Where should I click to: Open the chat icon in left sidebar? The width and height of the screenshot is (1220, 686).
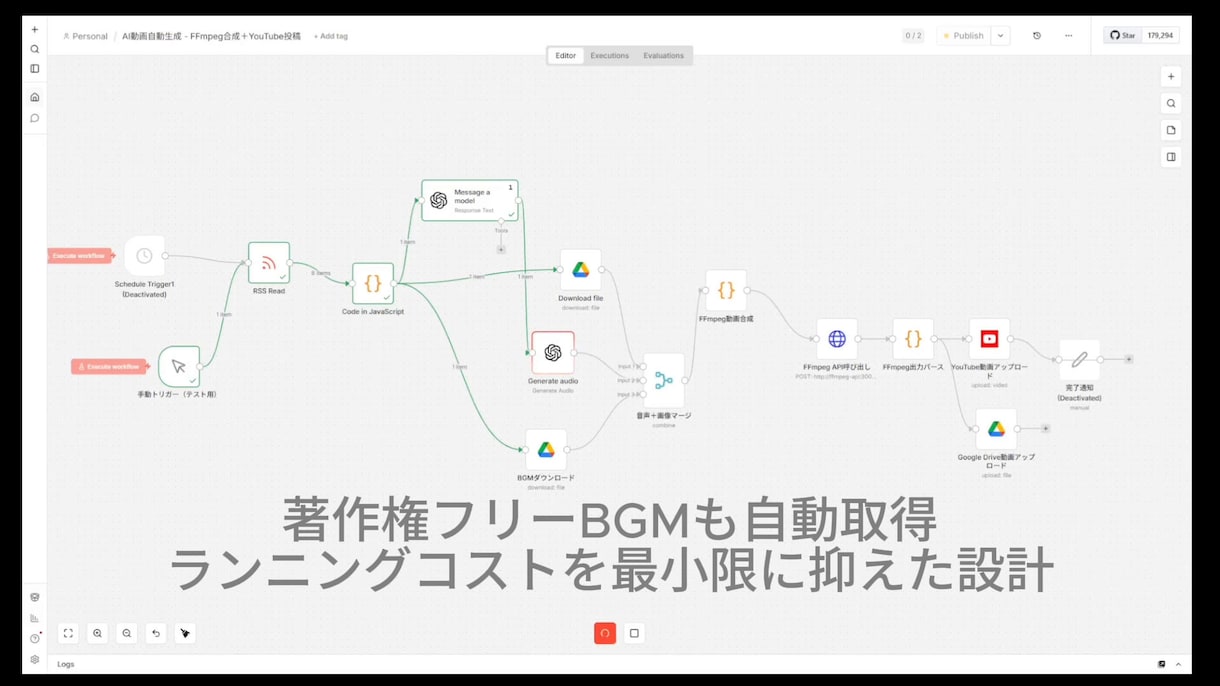pos(35,118)
